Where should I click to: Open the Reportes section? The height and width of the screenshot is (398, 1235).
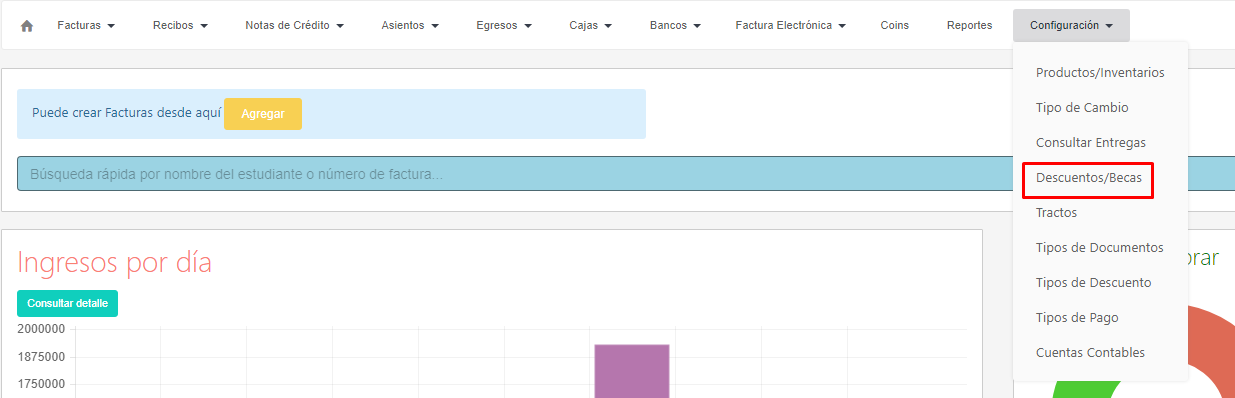969,26
